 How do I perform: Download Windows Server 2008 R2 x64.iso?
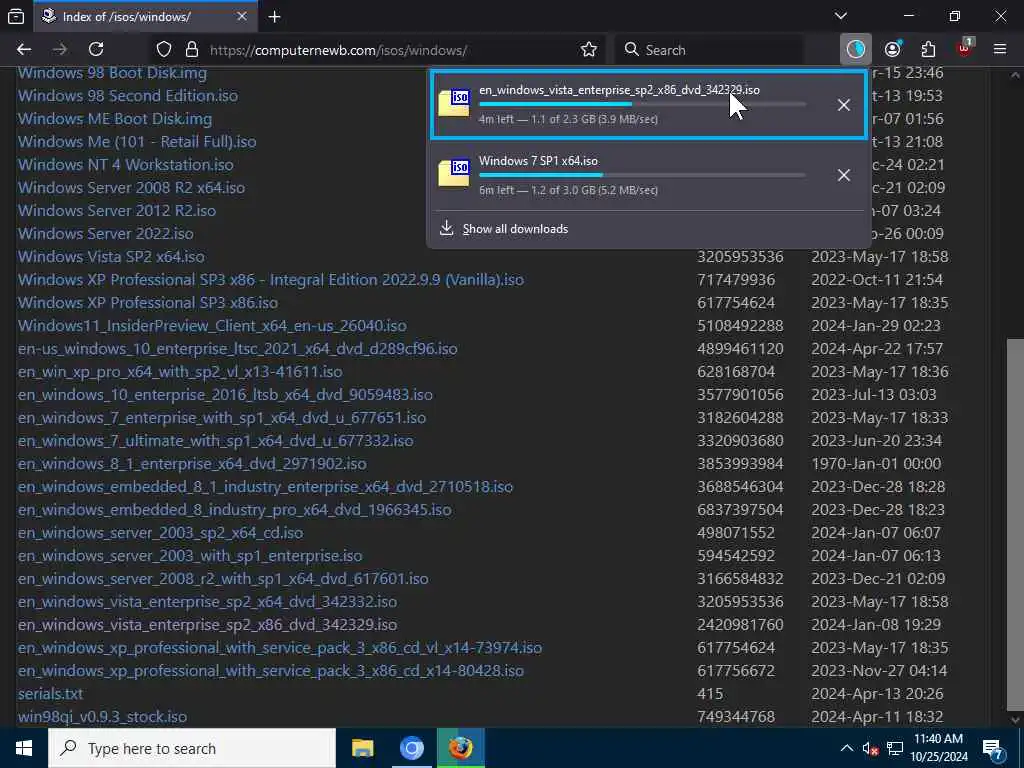pyautogui.click(x=131, y=188)
